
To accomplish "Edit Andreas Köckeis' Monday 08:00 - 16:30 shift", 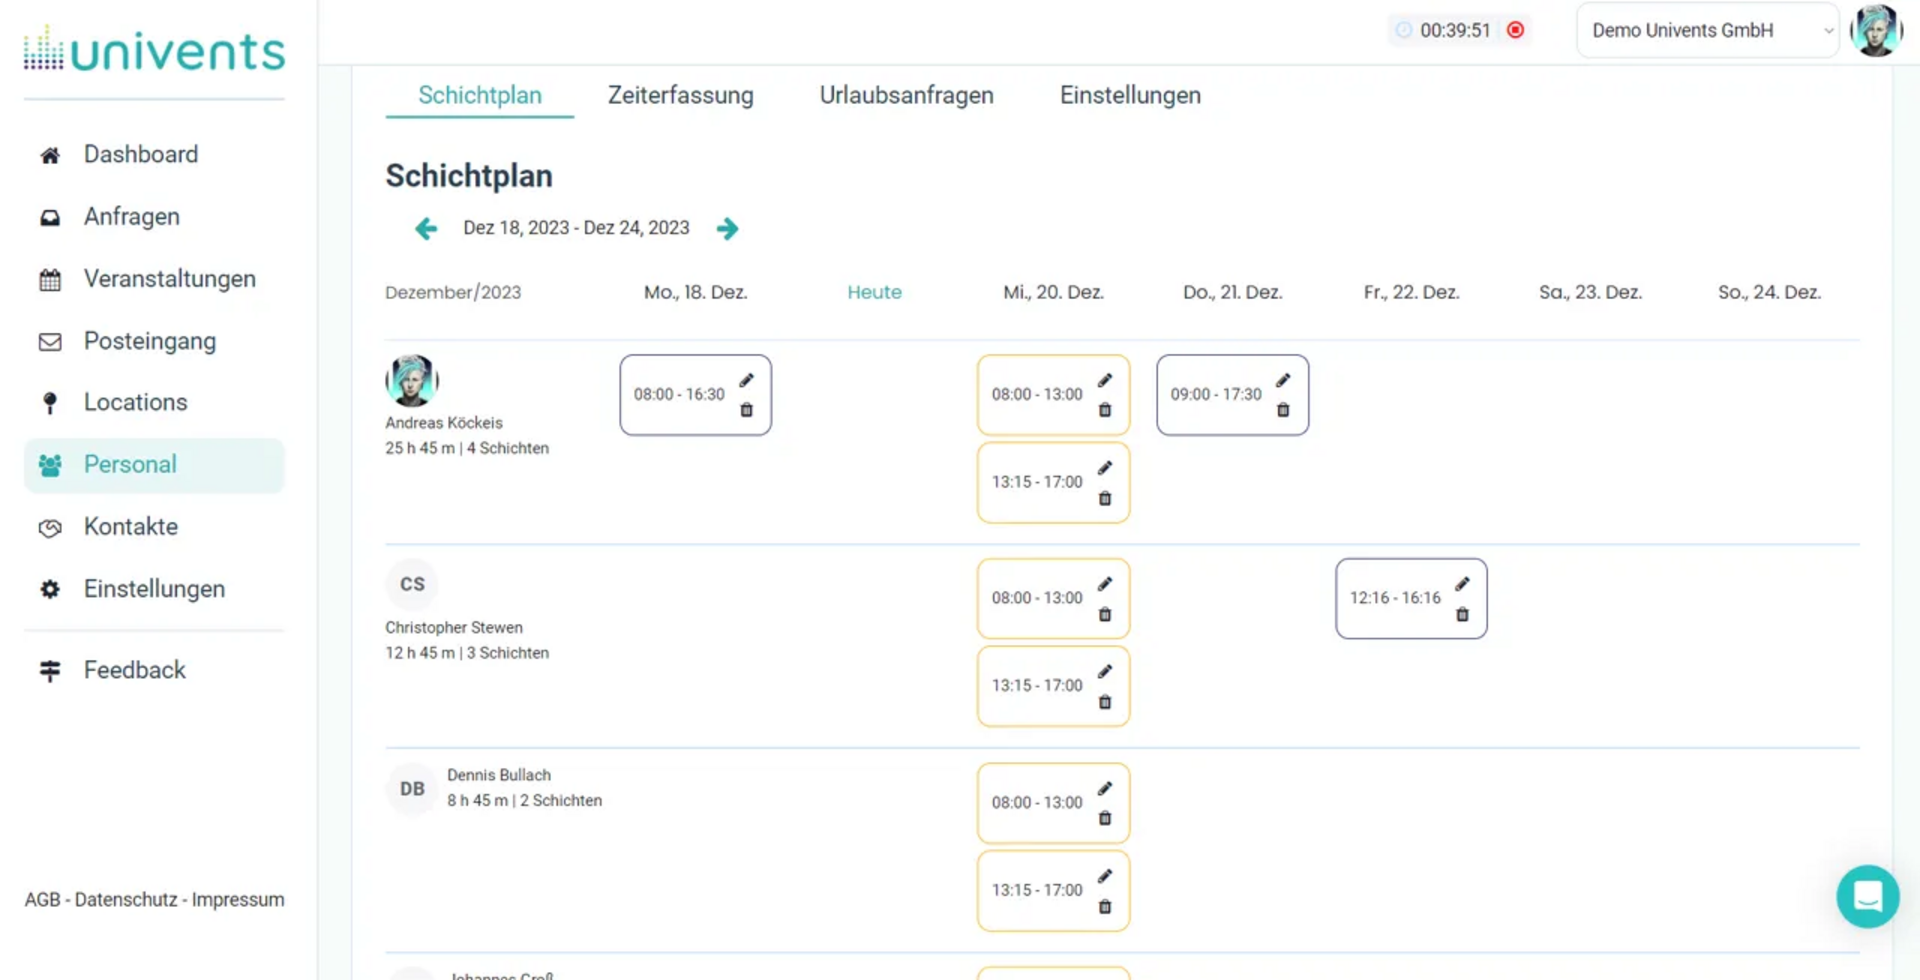I will pos(746,381).
